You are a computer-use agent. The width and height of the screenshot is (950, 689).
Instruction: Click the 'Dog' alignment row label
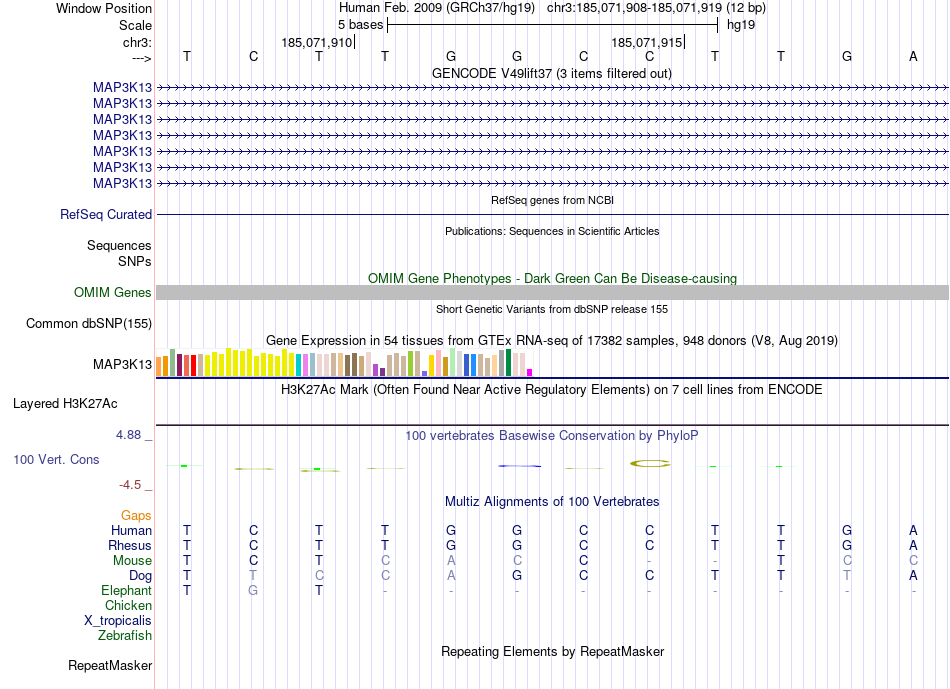coord(140,576)
